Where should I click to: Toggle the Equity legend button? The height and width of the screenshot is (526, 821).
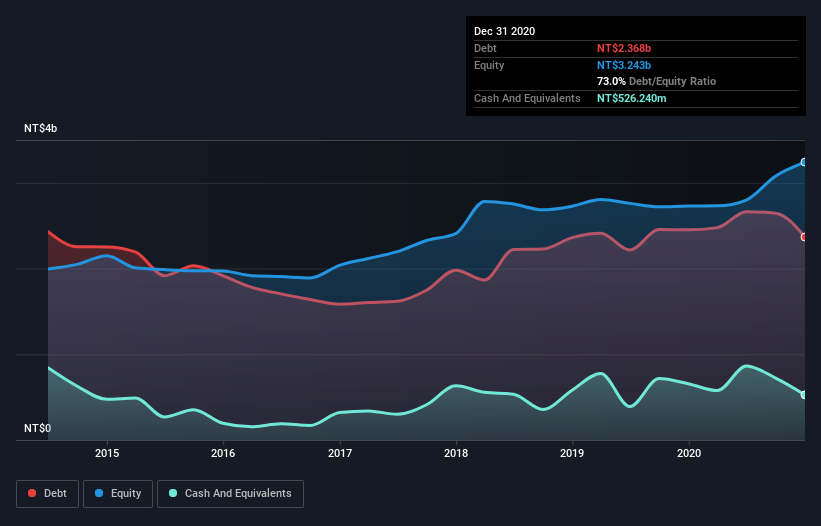[x=118, y=493]
